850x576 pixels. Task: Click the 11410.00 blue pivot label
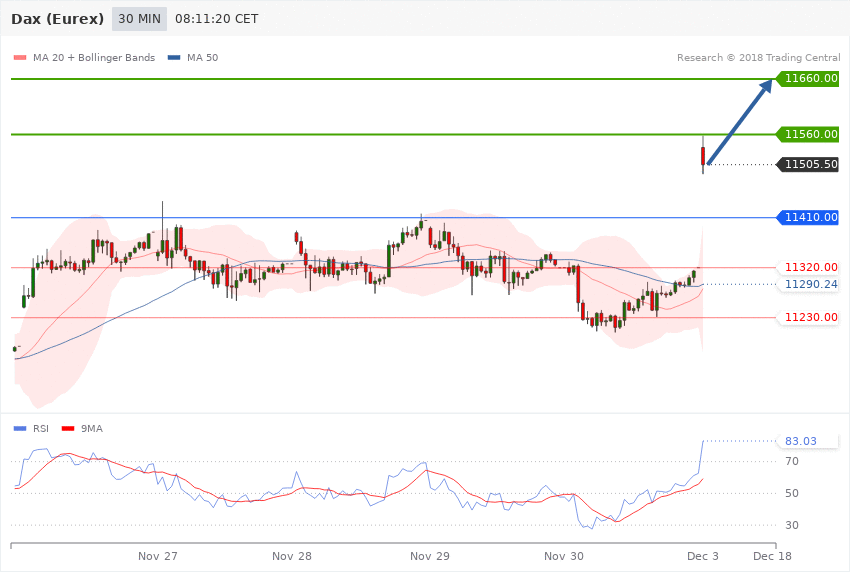tap(808, 217)
